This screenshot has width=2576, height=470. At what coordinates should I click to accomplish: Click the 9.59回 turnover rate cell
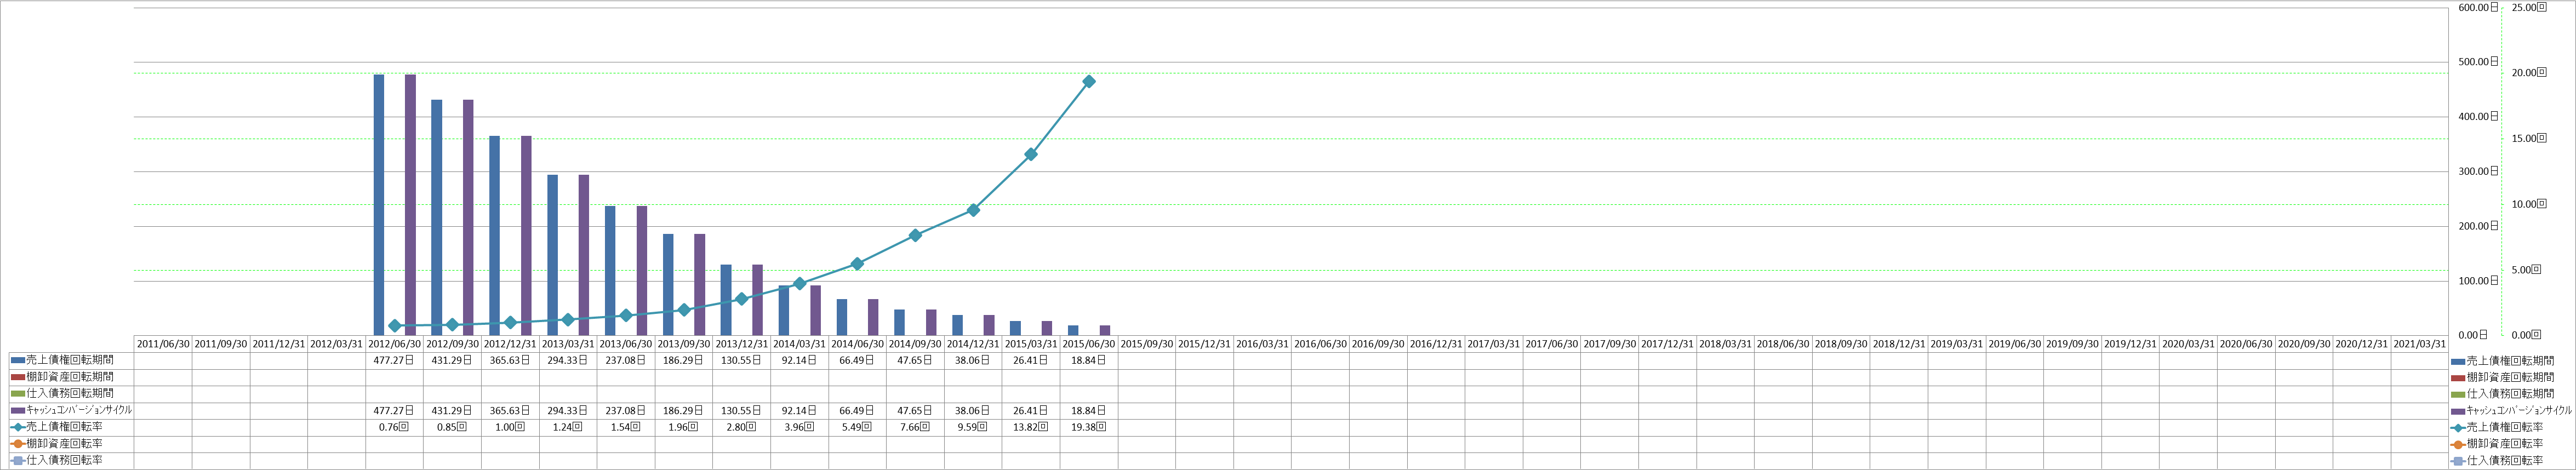click(974, 427)
